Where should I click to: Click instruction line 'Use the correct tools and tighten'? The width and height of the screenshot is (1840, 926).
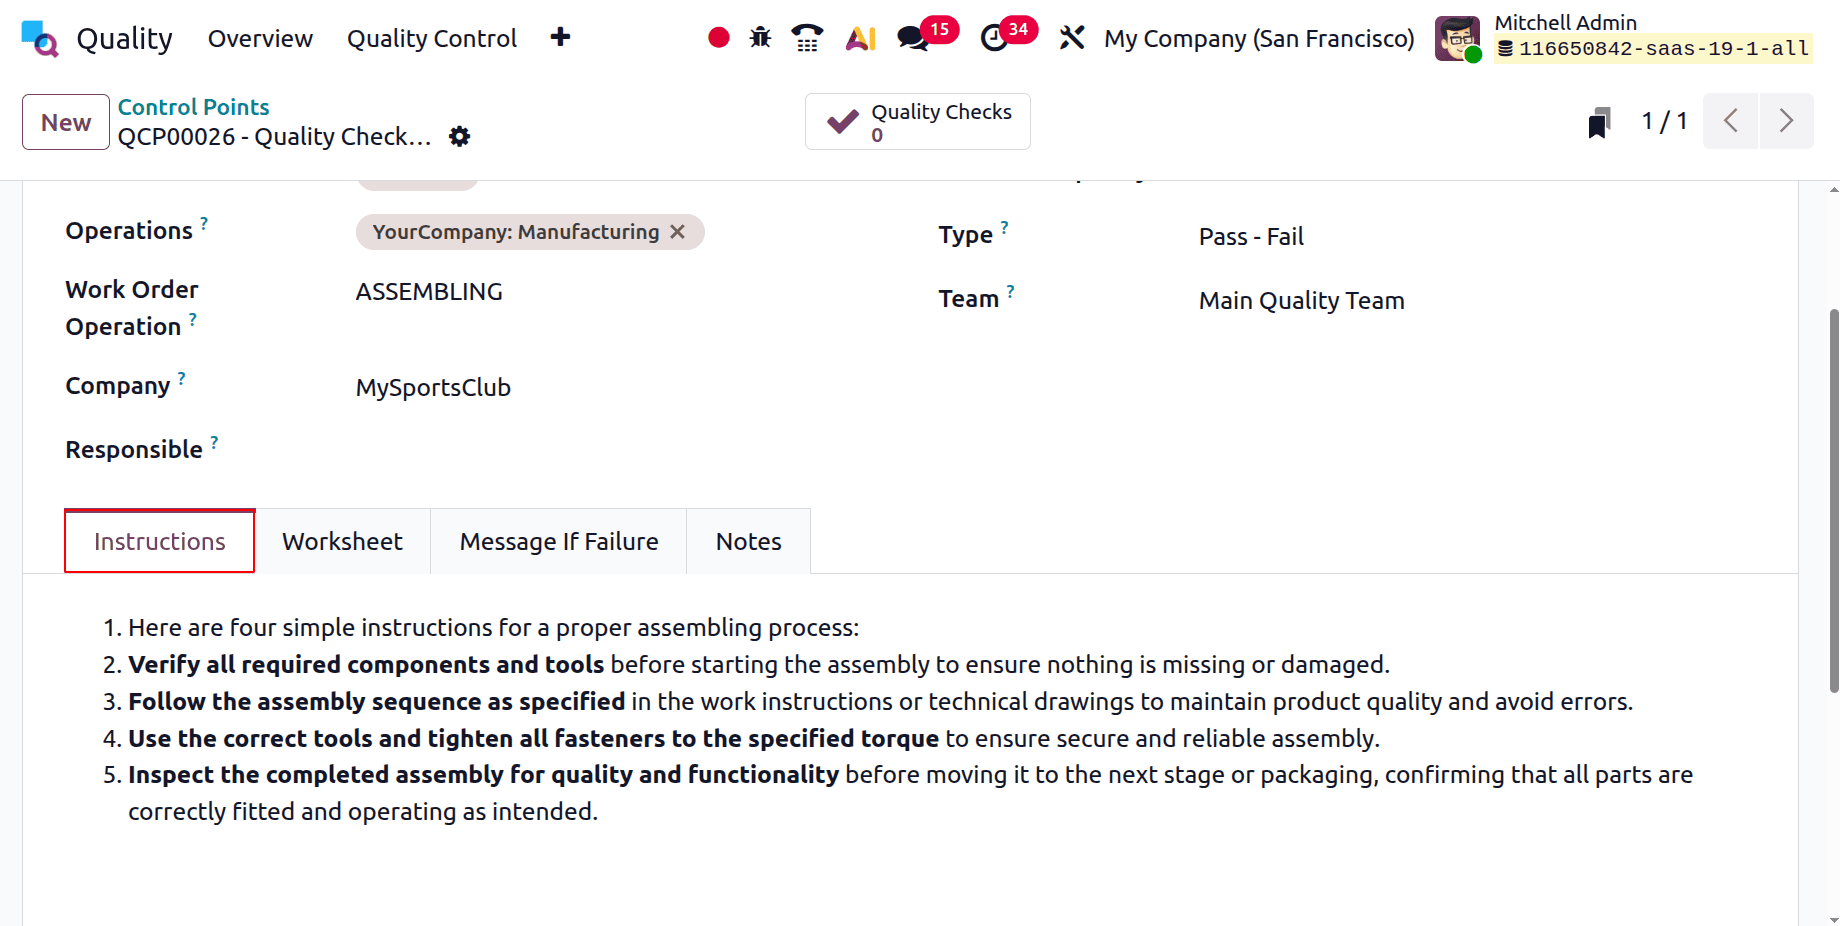(534, 739)
